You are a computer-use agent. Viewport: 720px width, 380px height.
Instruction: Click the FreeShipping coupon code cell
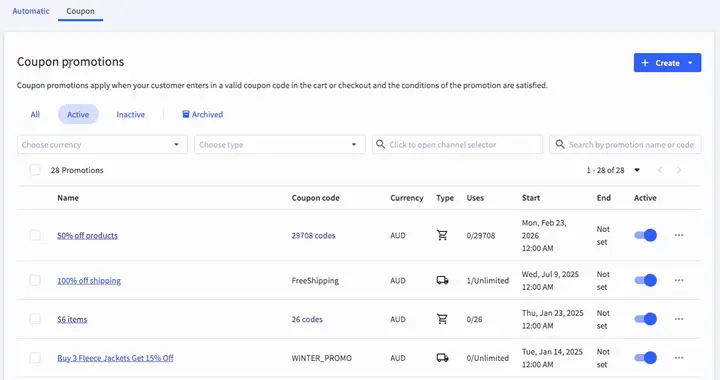[x=315, y=280]
